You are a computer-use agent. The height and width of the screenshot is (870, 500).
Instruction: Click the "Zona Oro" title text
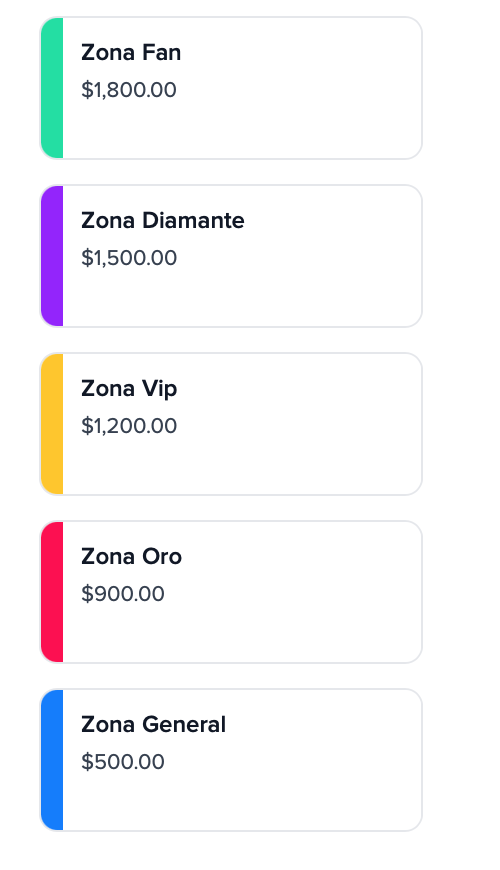coord(132,557)
